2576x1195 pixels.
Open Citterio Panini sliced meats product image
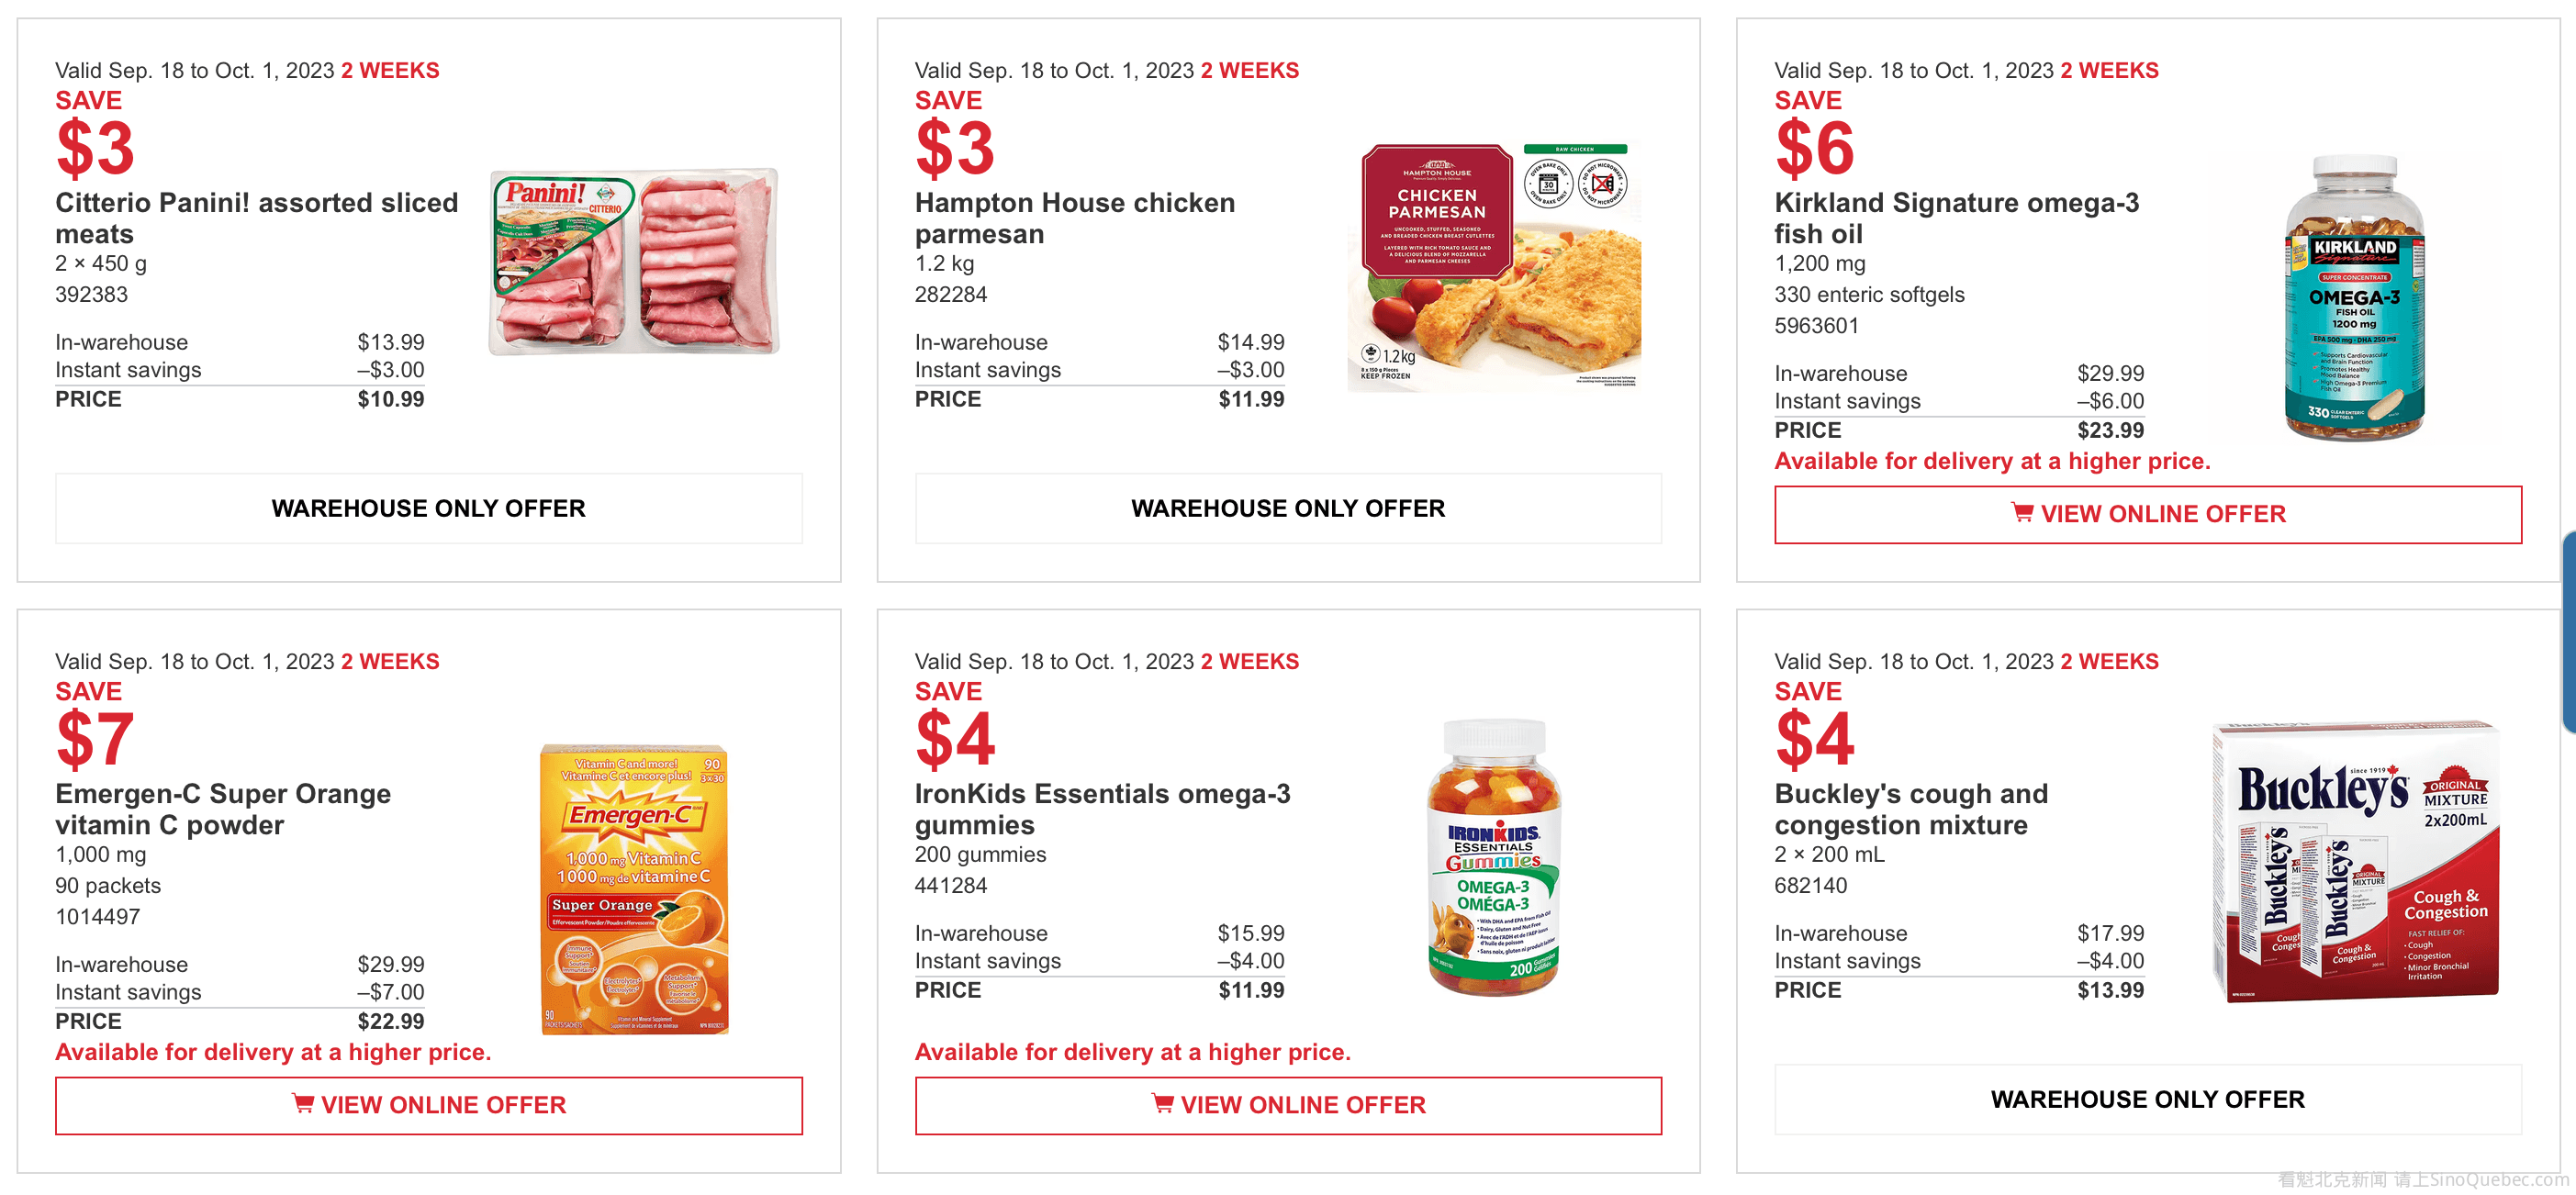click(633, 262)
